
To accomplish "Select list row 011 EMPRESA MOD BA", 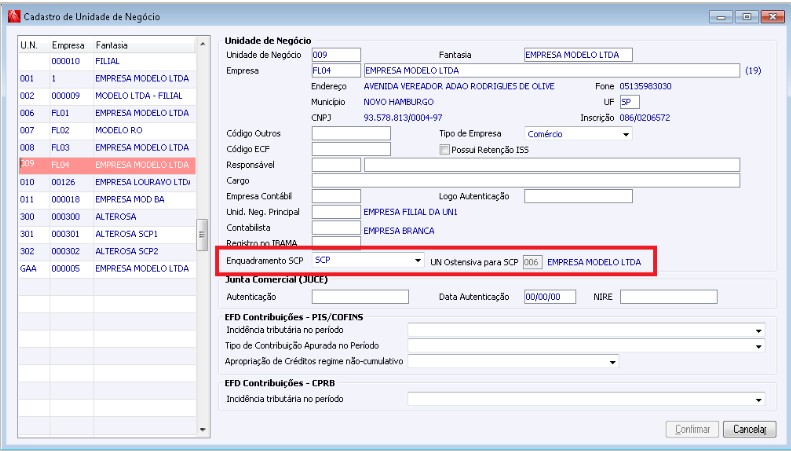I will [x=107, y=199].
